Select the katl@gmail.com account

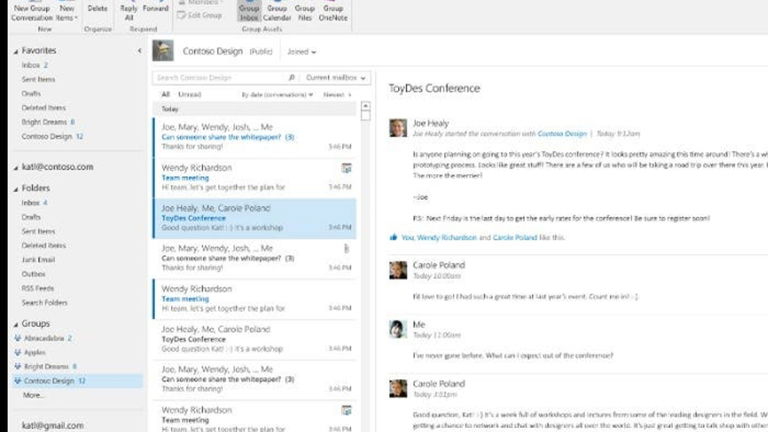point(52,426)
